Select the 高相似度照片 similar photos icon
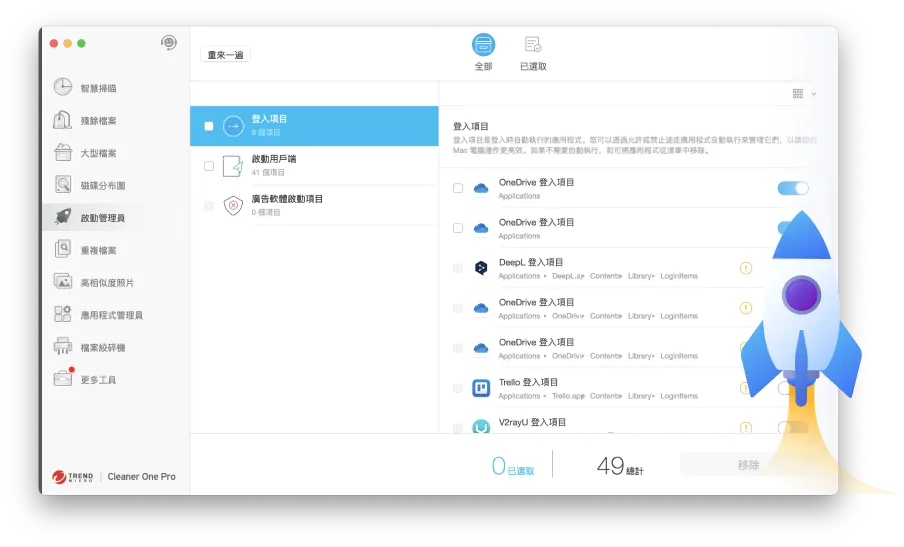The width and height of the screenshot is (904, 547). (63, 282)
